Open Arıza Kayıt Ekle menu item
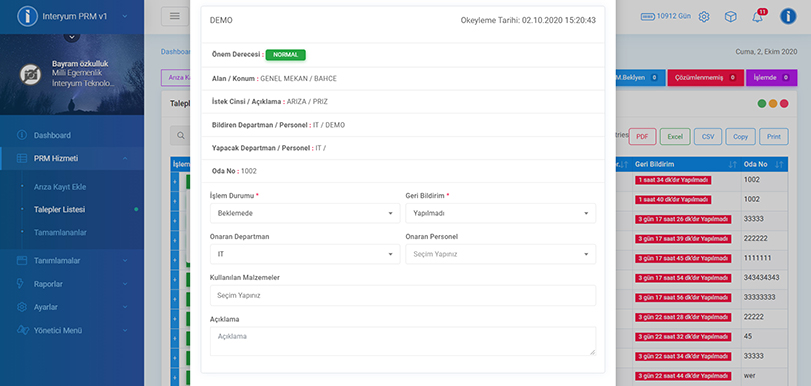 60,187
